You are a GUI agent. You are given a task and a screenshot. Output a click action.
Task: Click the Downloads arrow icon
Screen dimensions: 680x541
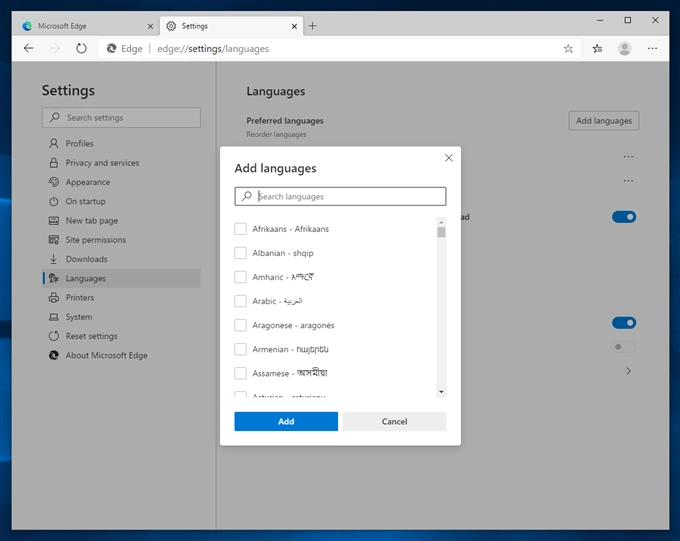(53, 259)
